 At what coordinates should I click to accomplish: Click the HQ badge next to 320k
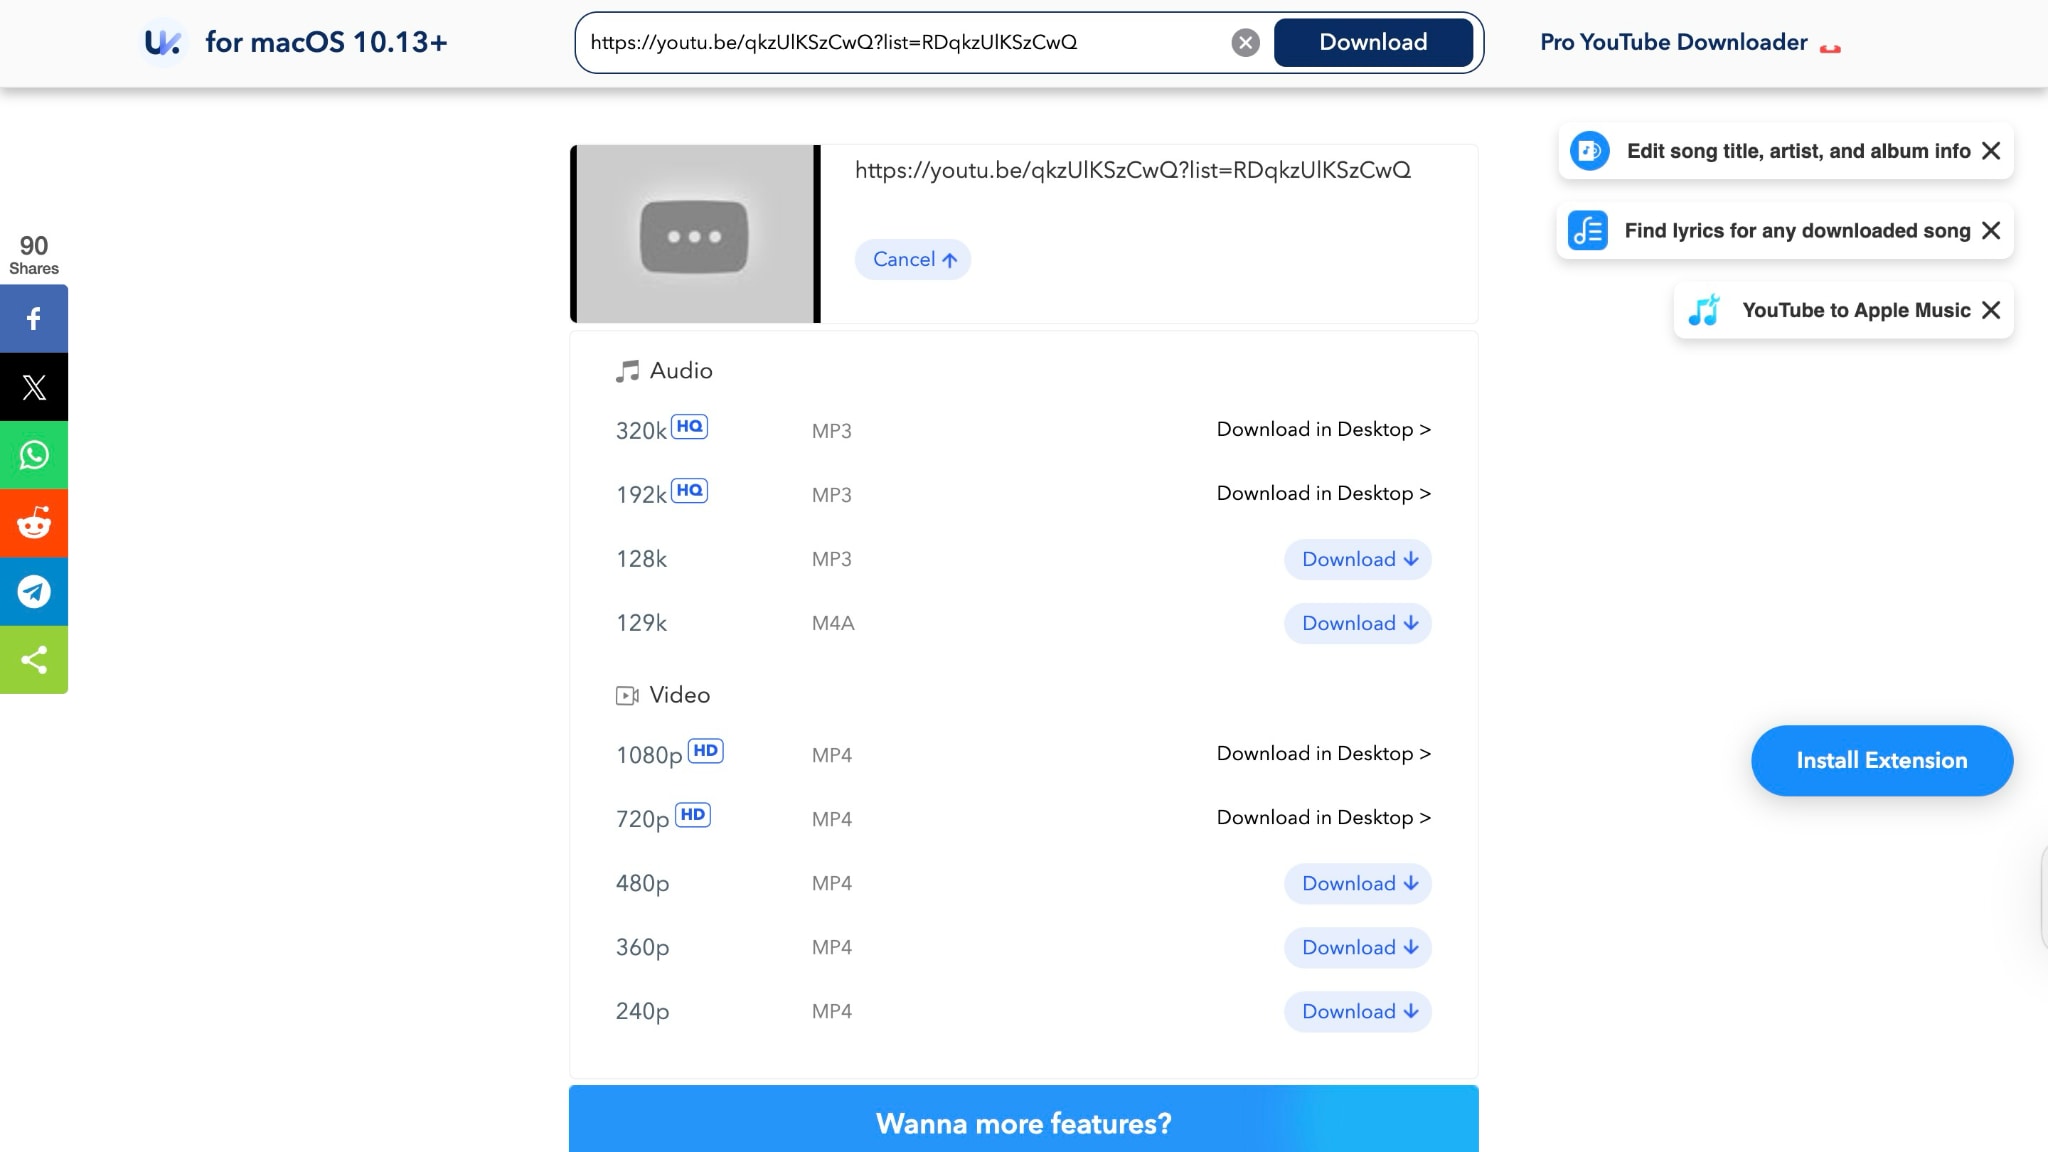click(689, 426)
